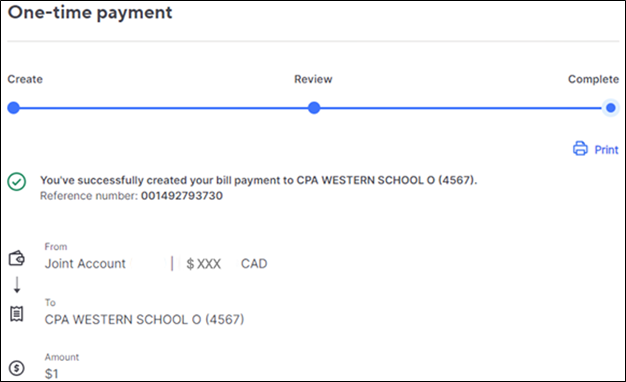Viewport: 626px width, 382px height.
Task: Click the reference number 001492793730
Action: tap(182, 196)
